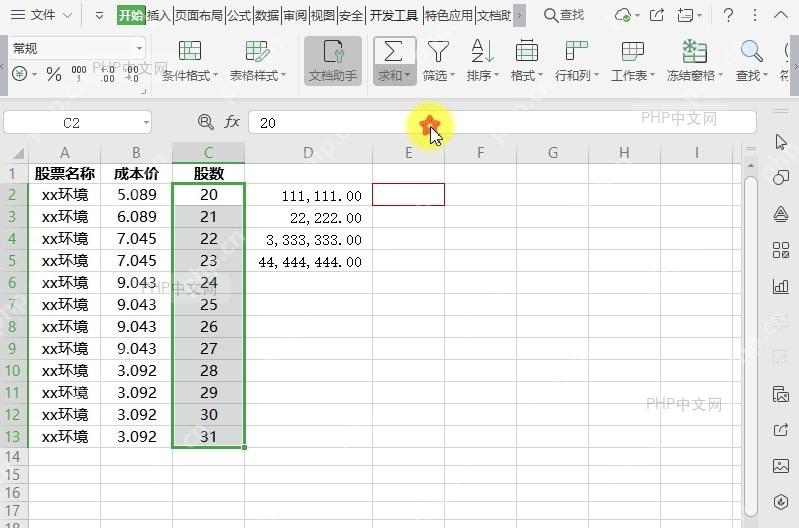Screen dimensions: 799x528
Task: Click the name box showing C2
Action: pyautogui.click(x=71, y=123)
